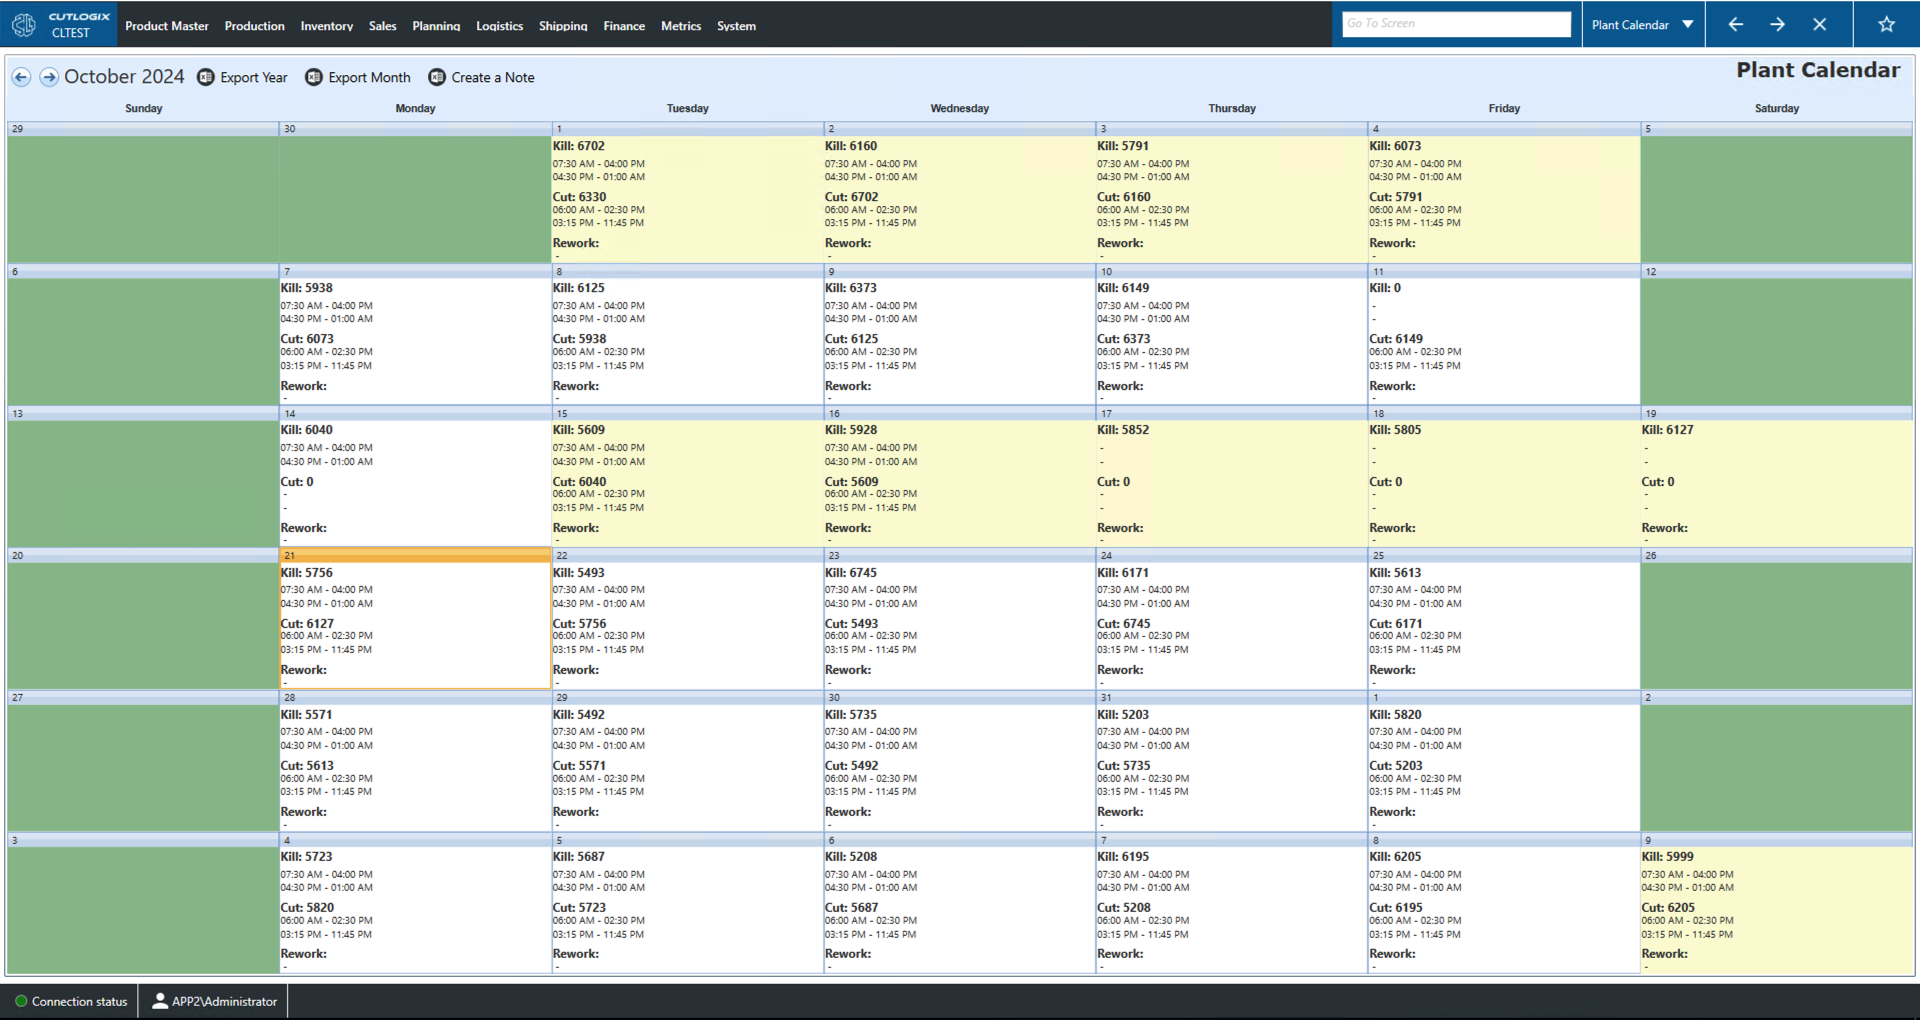Open the Production menu
Image resolution: width=1920 pixels, height=1020 pixels.
coord(254,26)
